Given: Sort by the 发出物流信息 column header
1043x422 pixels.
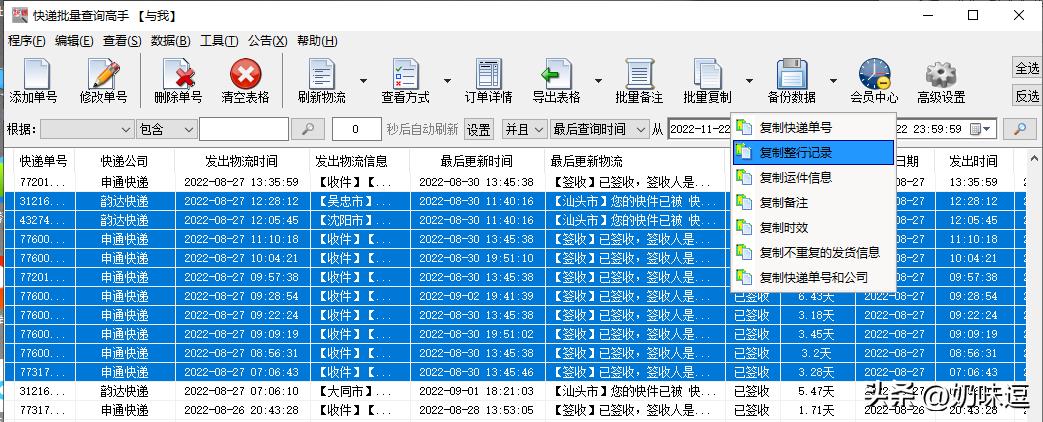Looking at the screenshot, I should pos(359,161).
